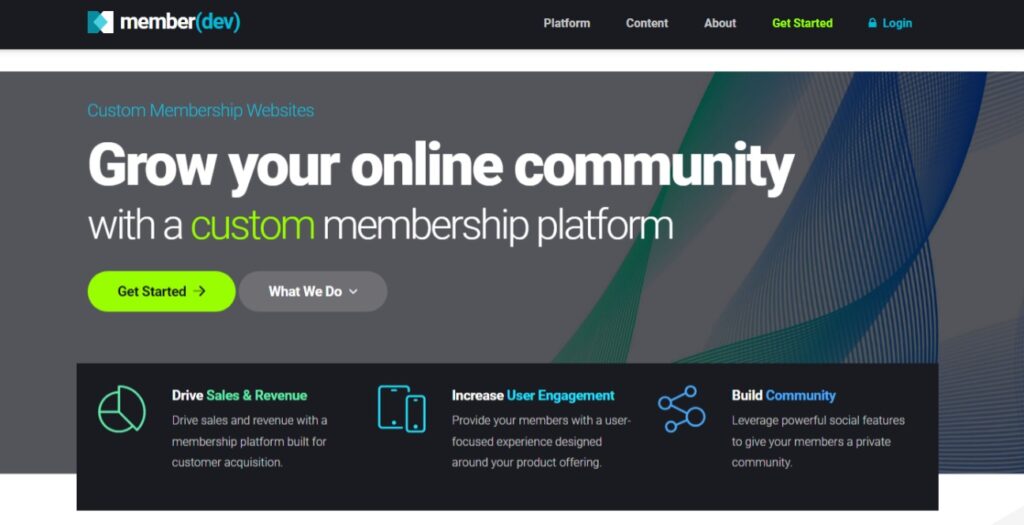This screenshot has height=525, width=1024.
Task: Click Drive Sales & Revenue heading
Action: (239, 395)
